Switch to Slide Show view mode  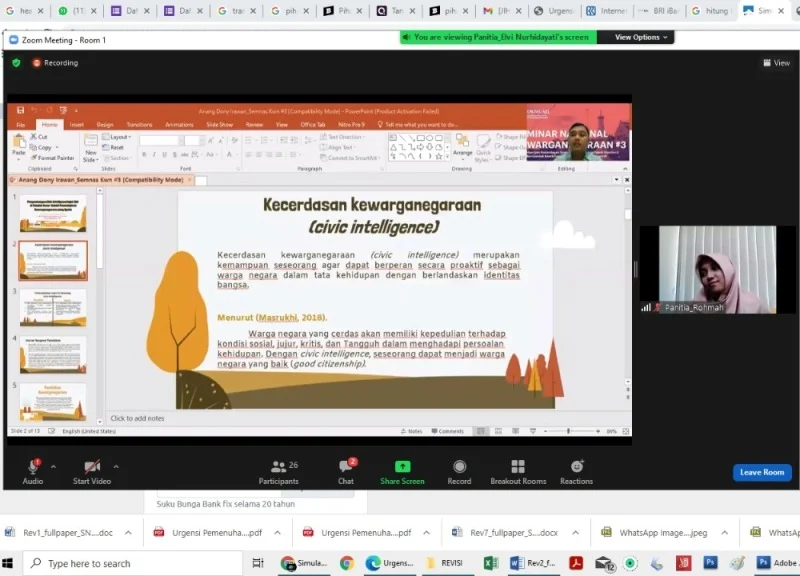click(x=218, y=124)
